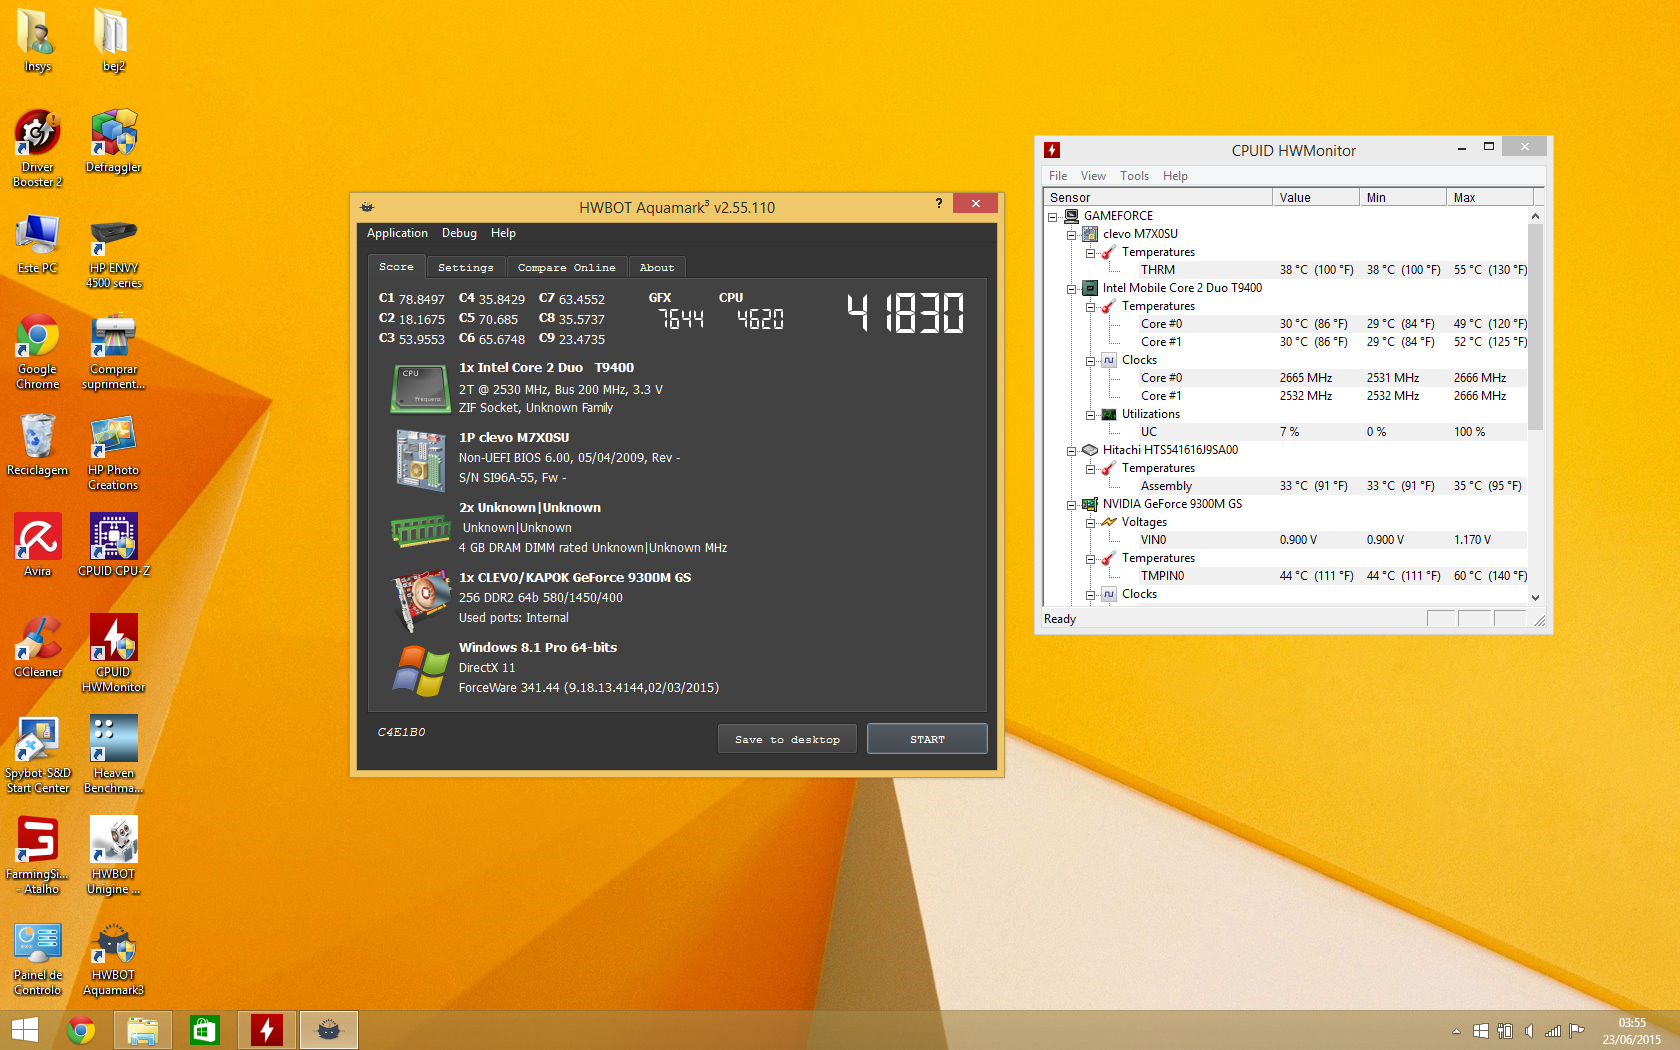Open Farming Simulator Atalho shortcut
The image size is (1680, 1050).
point(37,855)
